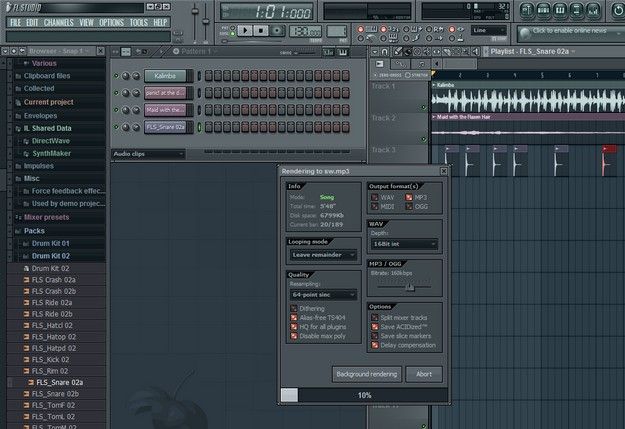Select the playlist Select tool
The height and width of the screenshot is (429, 625).
coord(456,51)
